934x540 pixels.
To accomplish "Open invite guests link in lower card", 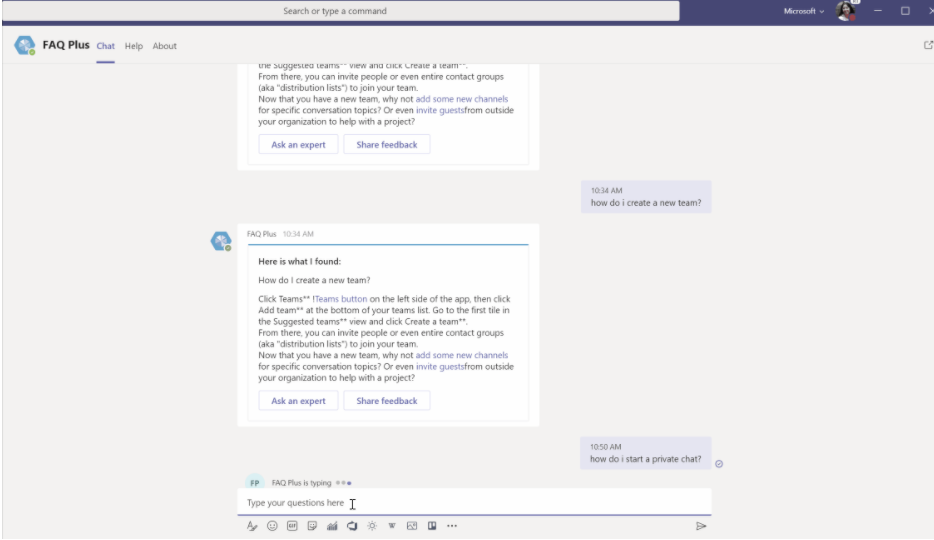I will tap(440, 366).
